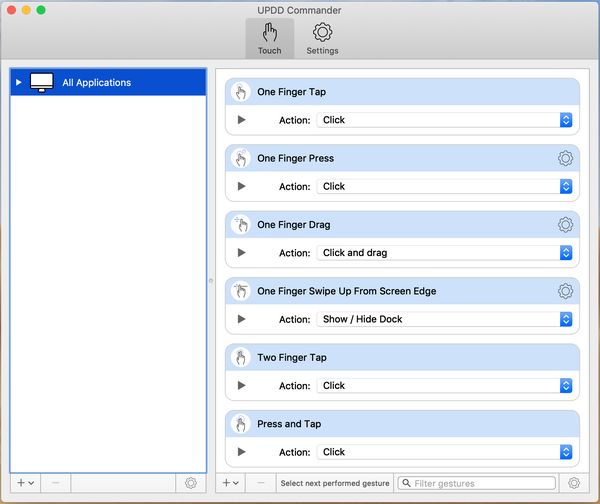Open One Finger Drag gear settings
This screenshot has width=600, height=504.
click(x=565, y=225)
